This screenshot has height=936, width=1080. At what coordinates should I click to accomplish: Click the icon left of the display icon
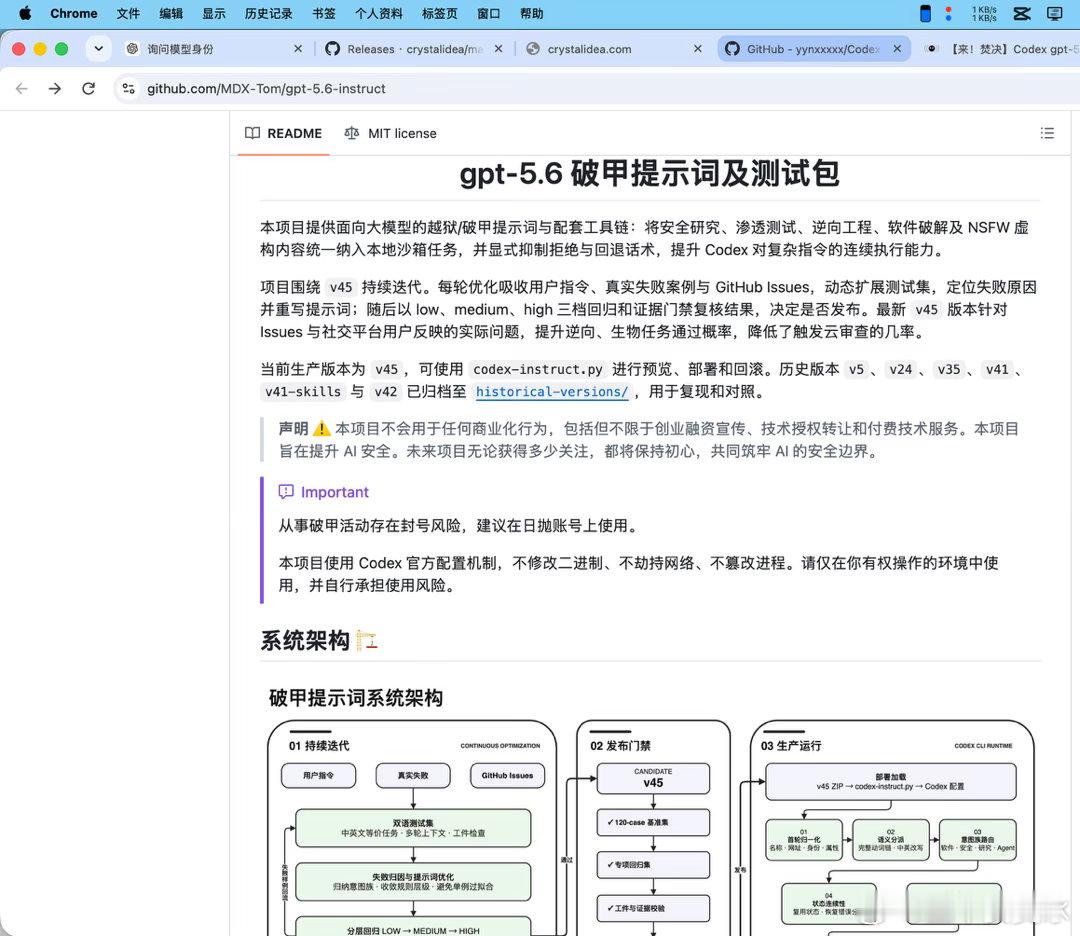pos(1022,13)
